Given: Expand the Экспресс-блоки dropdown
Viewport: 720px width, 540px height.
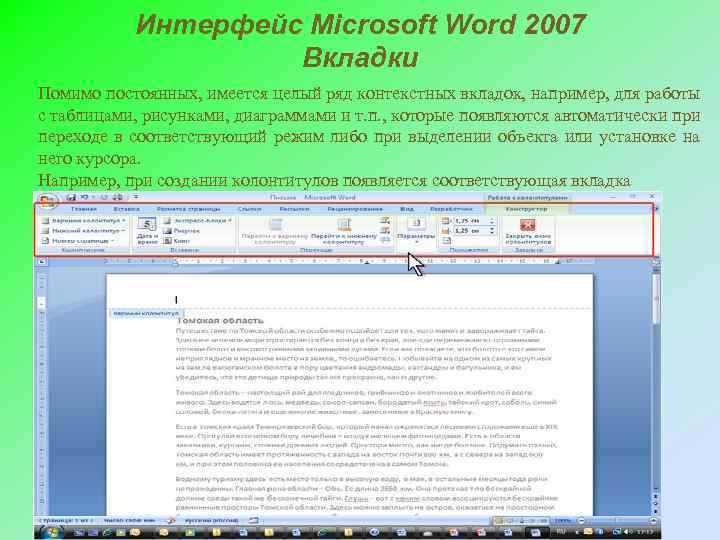Looking at the screenshot, I should click(198, 220).
